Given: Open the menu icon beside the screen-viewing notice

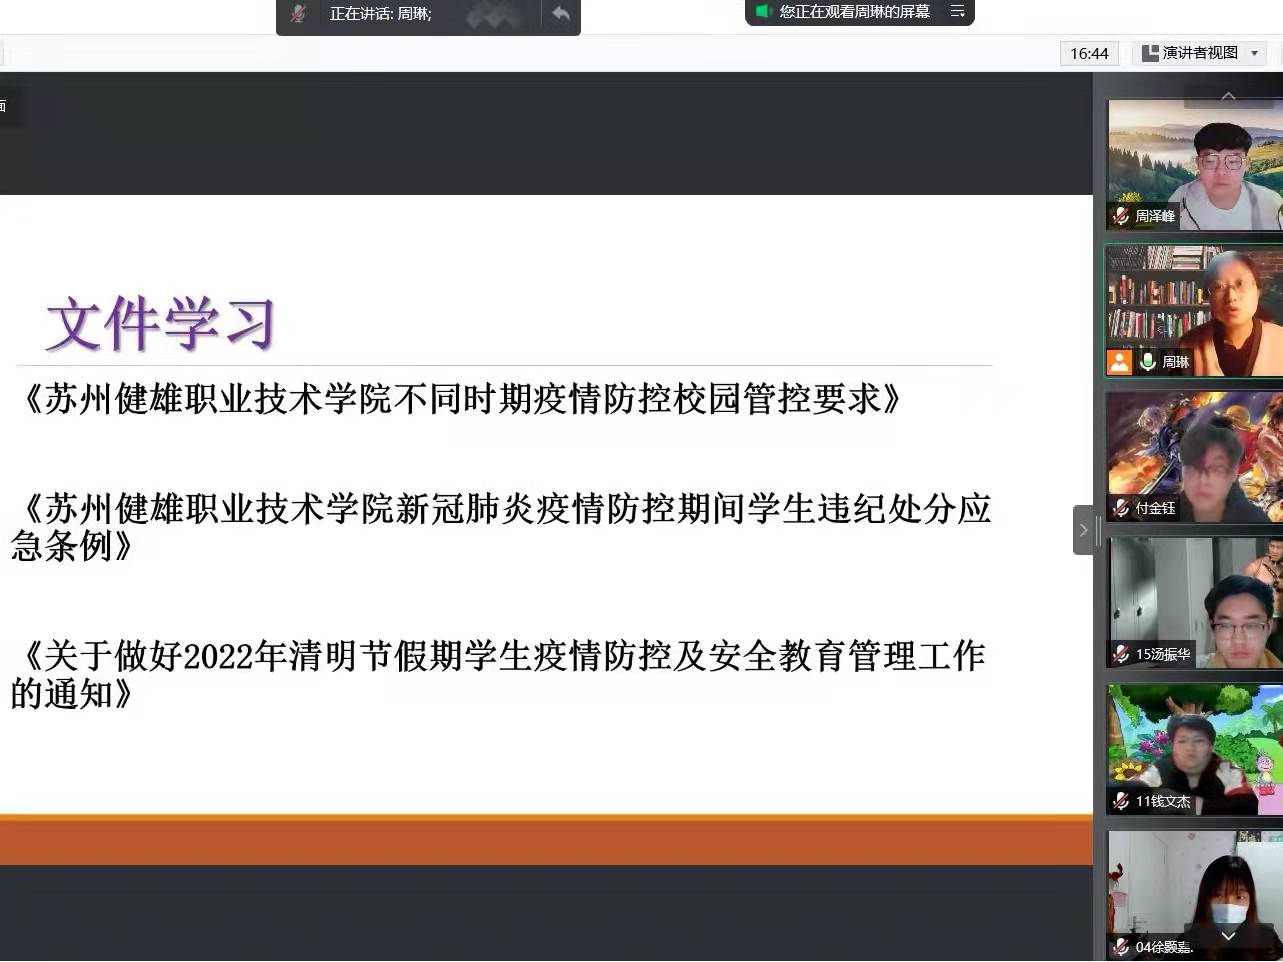Looking at the screenshot, I should coord(957,12).
